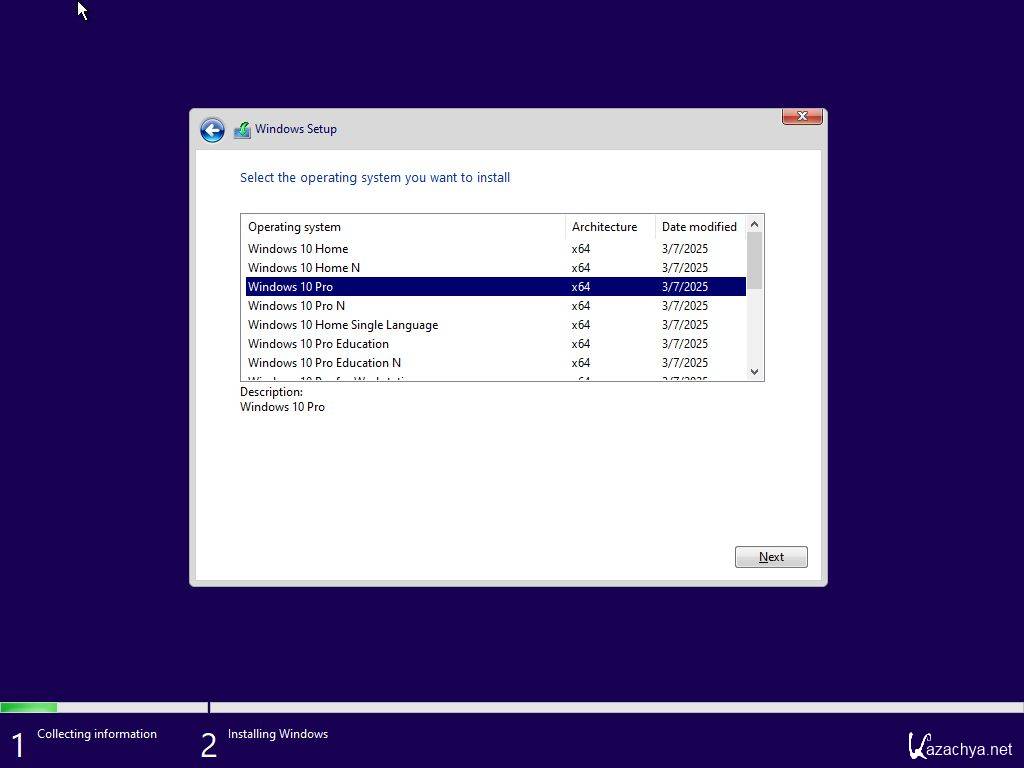1024x768 pixels.
Task: Click the blue back arrow button
Action: point(212,130)
